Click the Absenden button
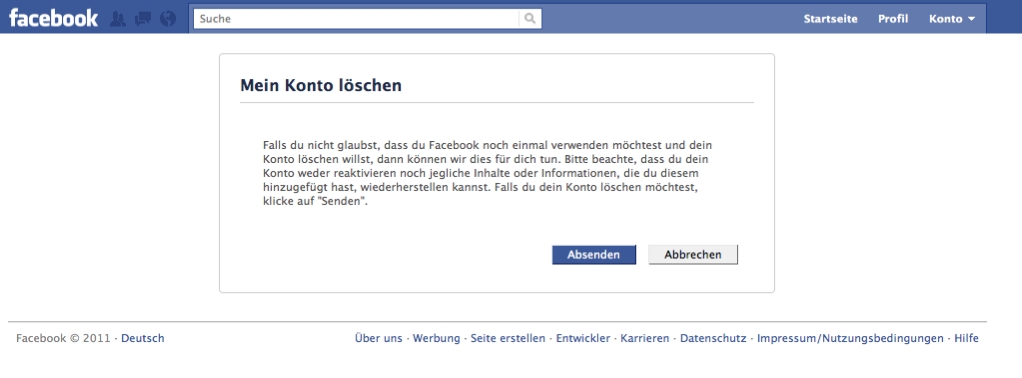The height and width of the screenshot is (378, 1022). pos(594,255)
